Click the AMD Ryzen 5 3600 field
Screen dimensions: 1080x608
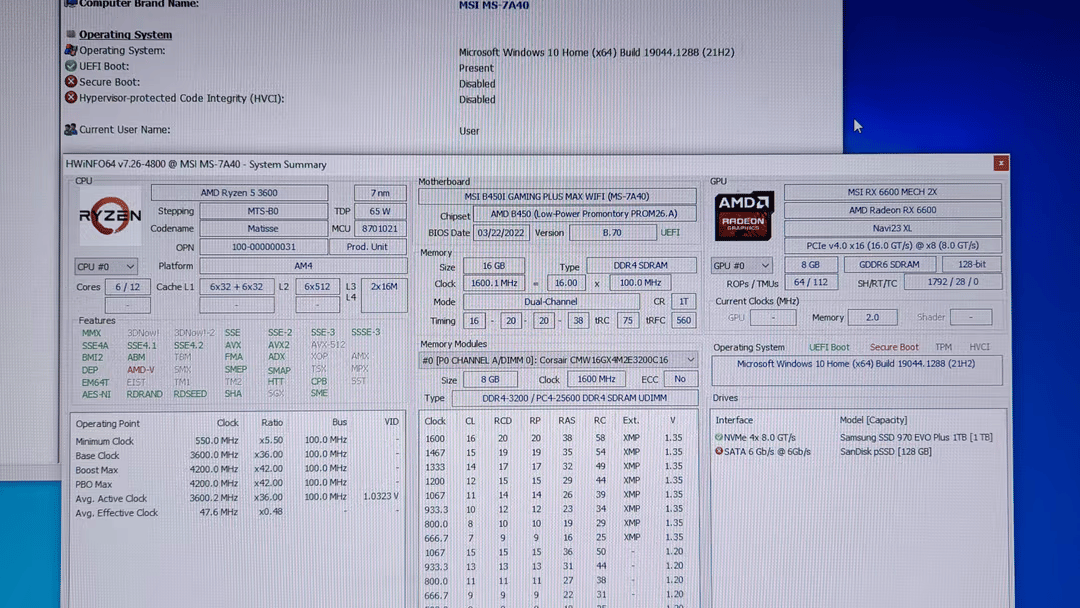pos(239,193)
